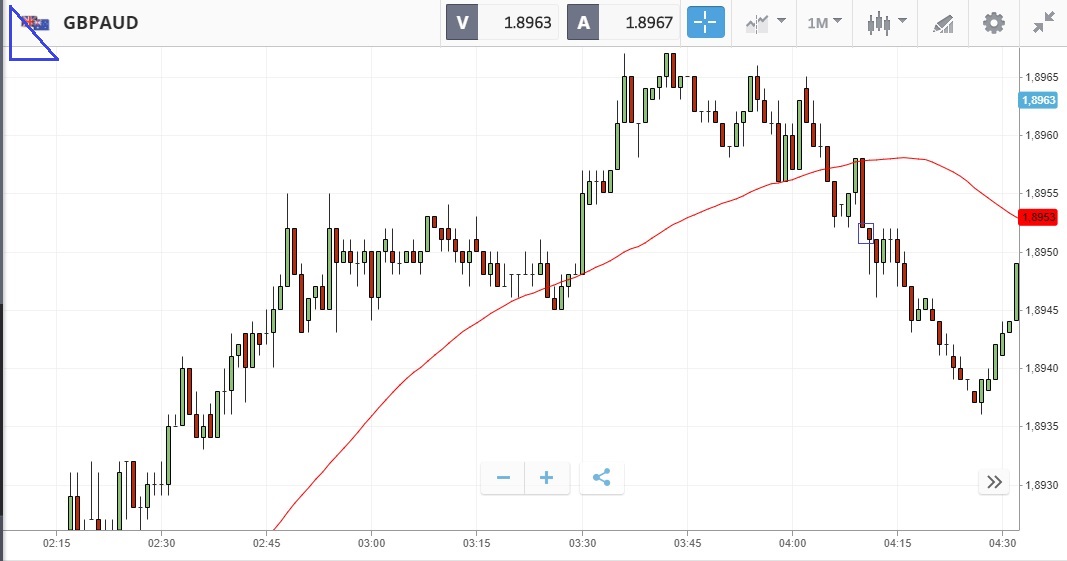The height and width of the screenshot is (561, 1067).
Task: Zoom in the chart with plus button
Action: pyautogui.click(x=547, y=478)
